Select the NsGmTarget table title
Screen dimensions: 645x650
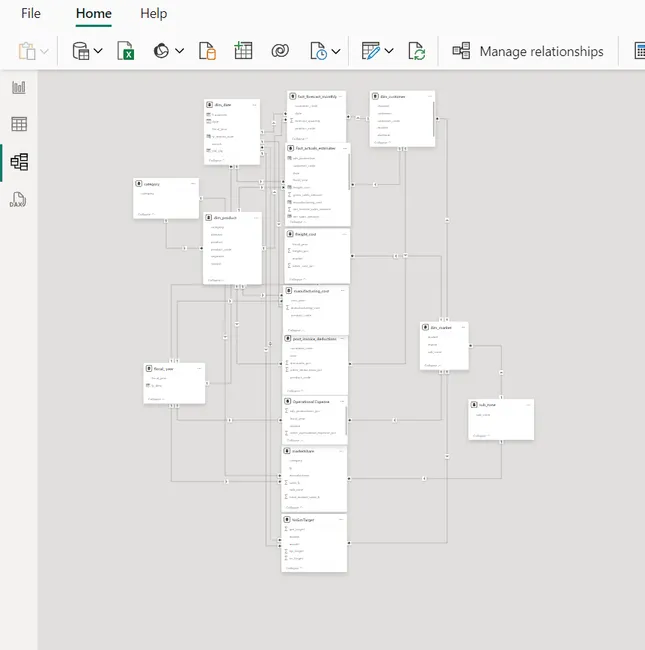tap(303, 519)
